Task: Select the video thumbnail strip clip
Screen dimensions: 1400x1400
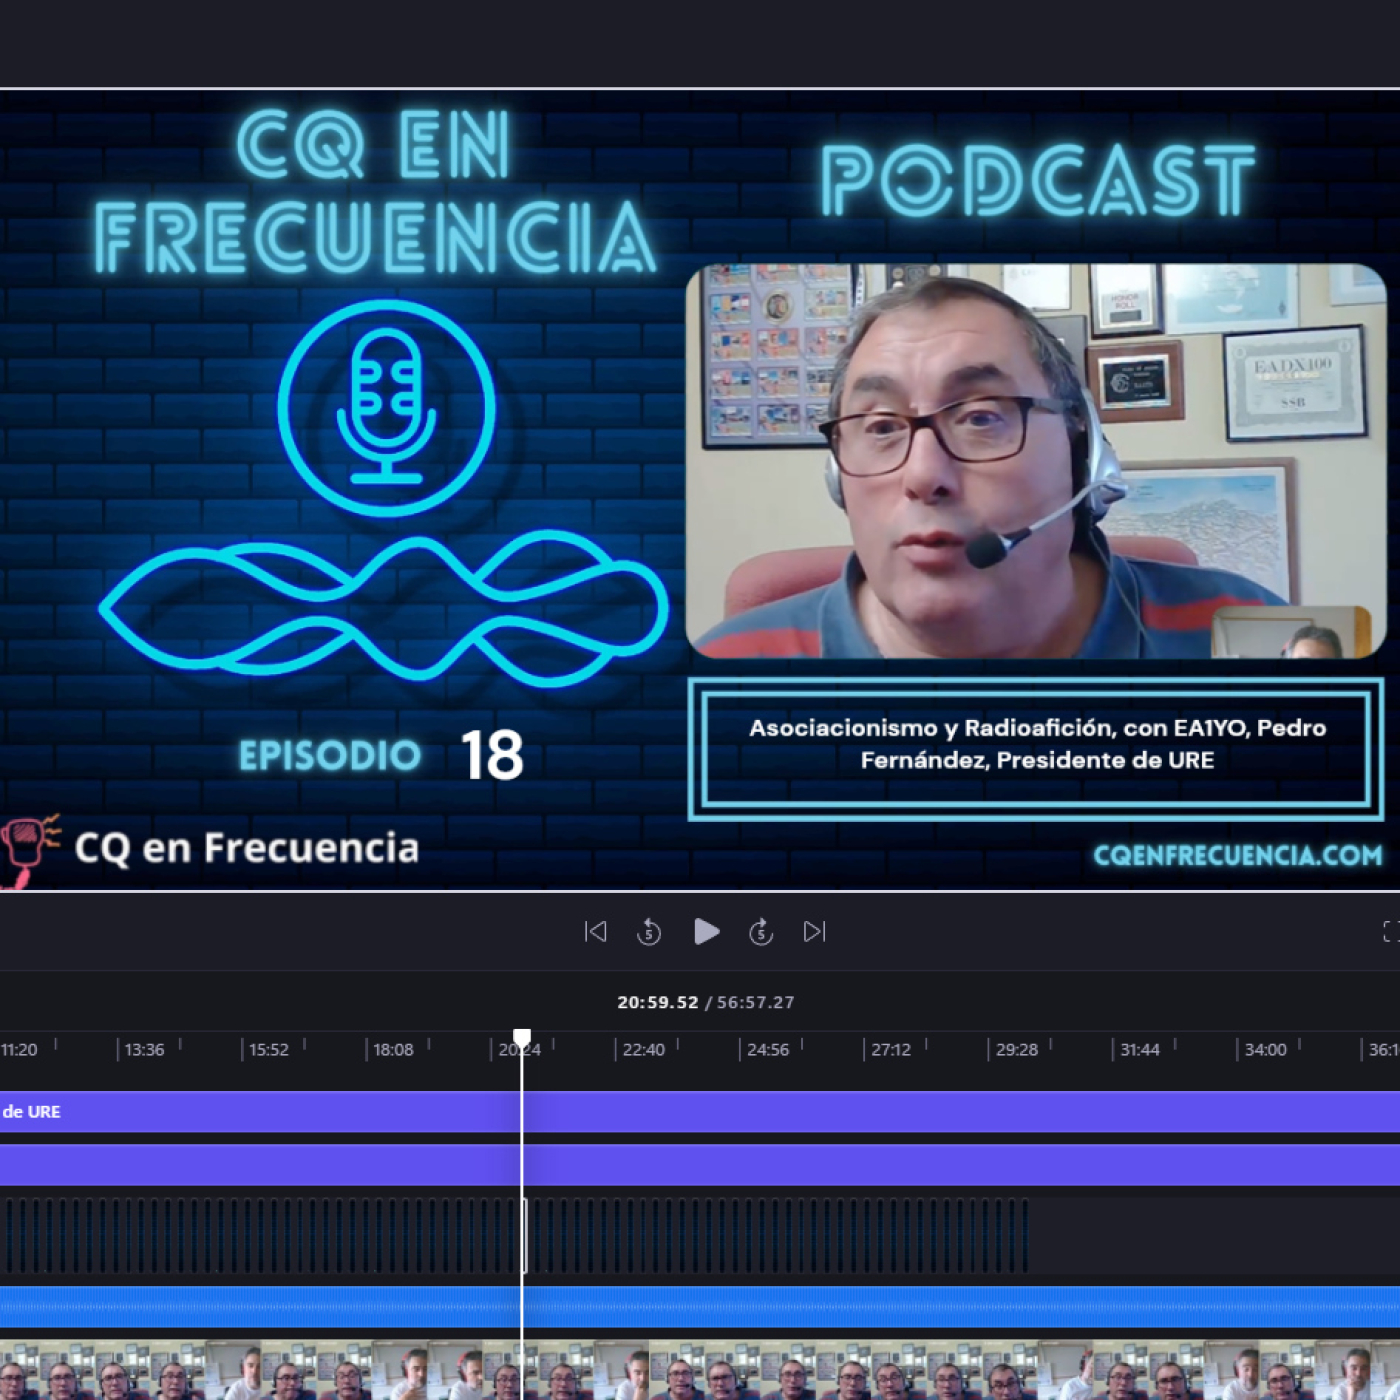Action: click(x=700, y=1370)
